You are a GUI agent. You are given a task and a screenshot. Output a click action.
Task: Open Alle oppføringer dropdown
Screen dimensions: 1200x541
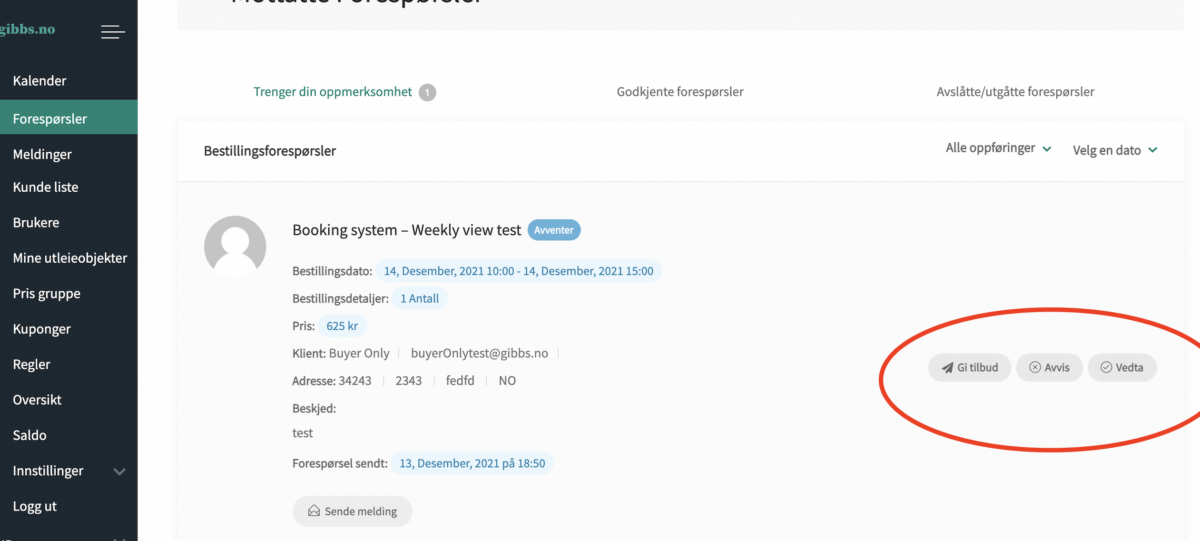998,149
